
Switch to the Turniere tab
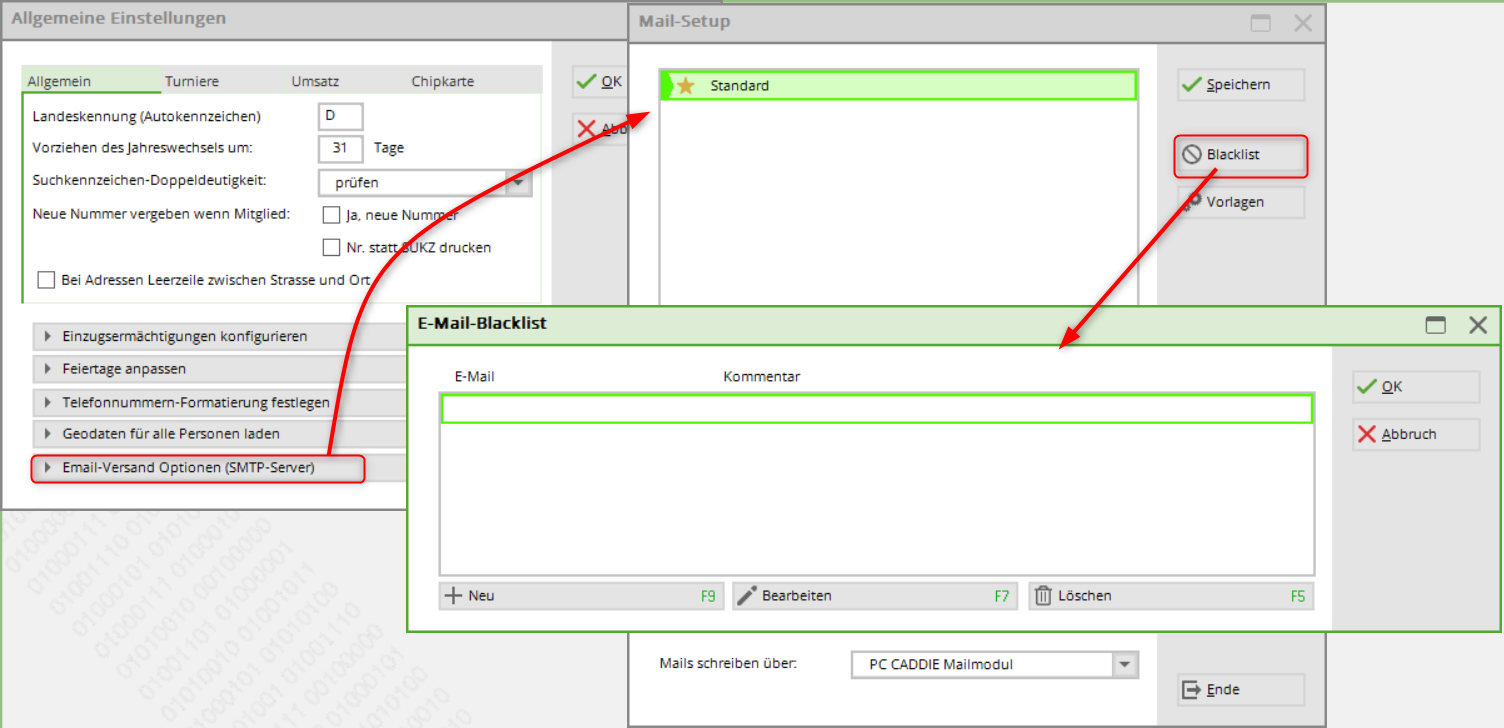(192, 81)
